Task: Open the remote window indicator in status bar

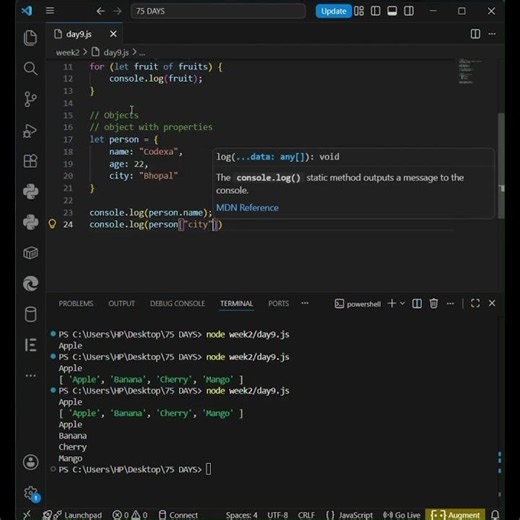Action: (x=27, y=514)
